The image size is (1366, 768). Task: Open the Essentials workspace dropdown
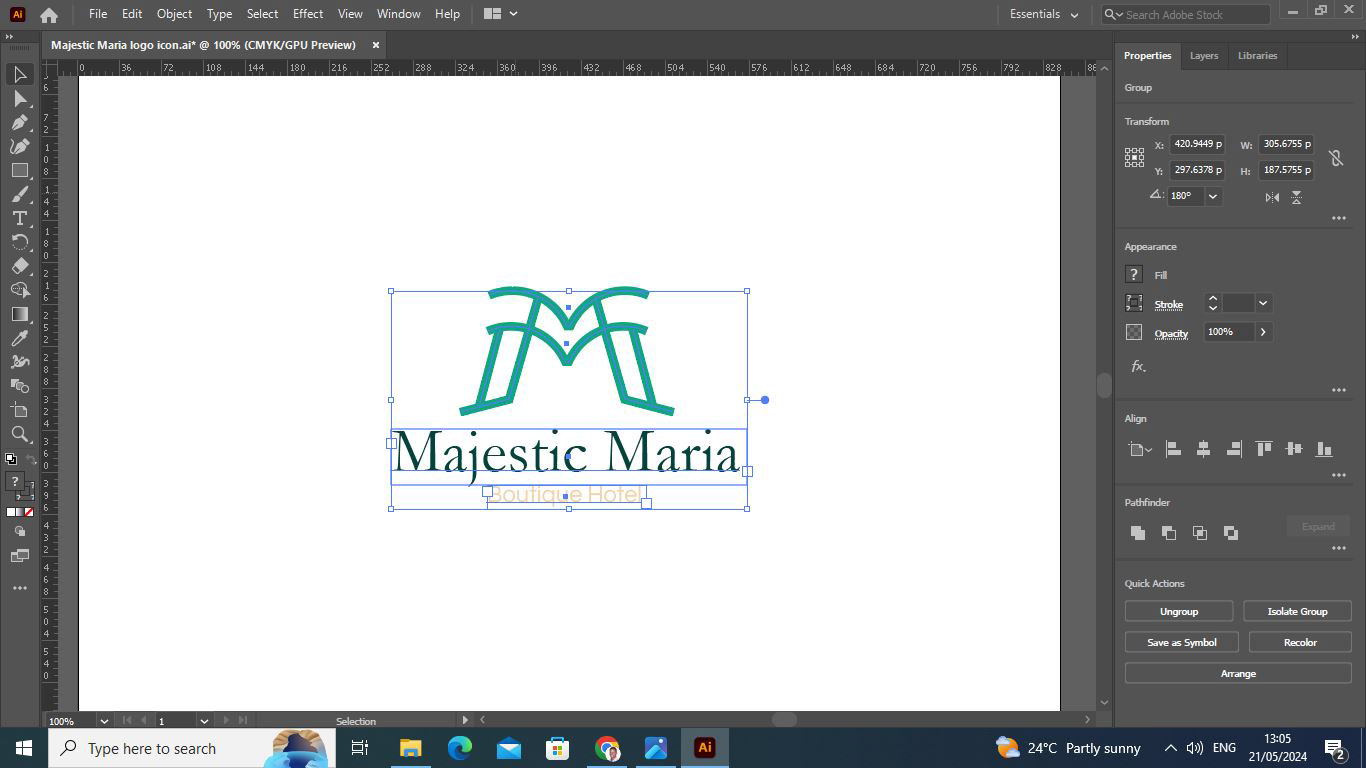(1044, 14)
